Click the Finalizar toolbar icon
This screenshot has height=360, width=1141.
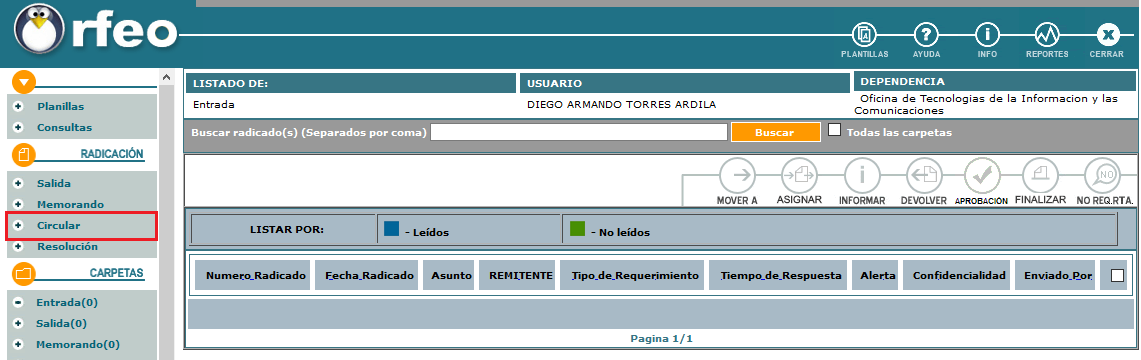point(1040,175)
